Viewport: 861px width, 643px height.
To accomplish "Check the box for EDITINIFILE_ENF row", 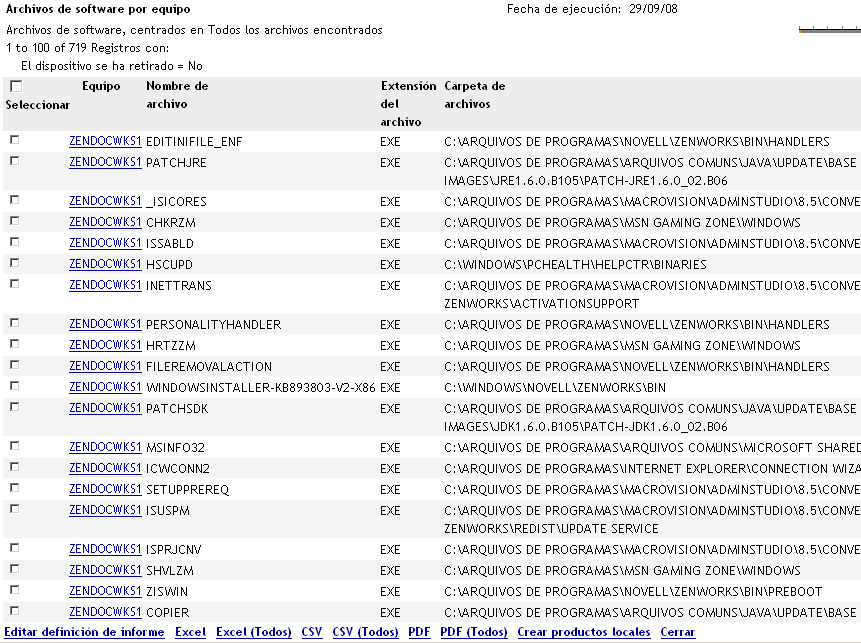I will pos(15,140).
